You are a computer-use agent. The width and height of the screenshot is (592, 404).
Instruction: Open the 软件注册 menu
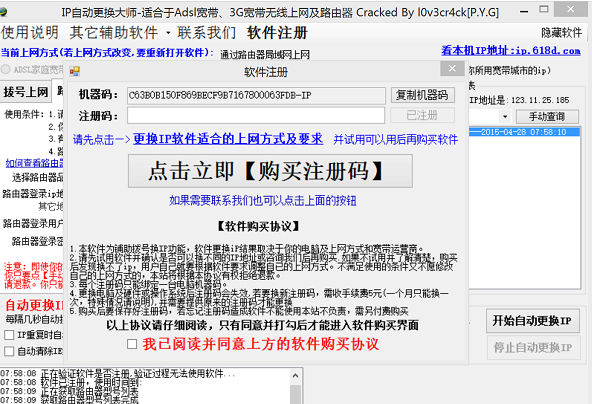(278, 32)
